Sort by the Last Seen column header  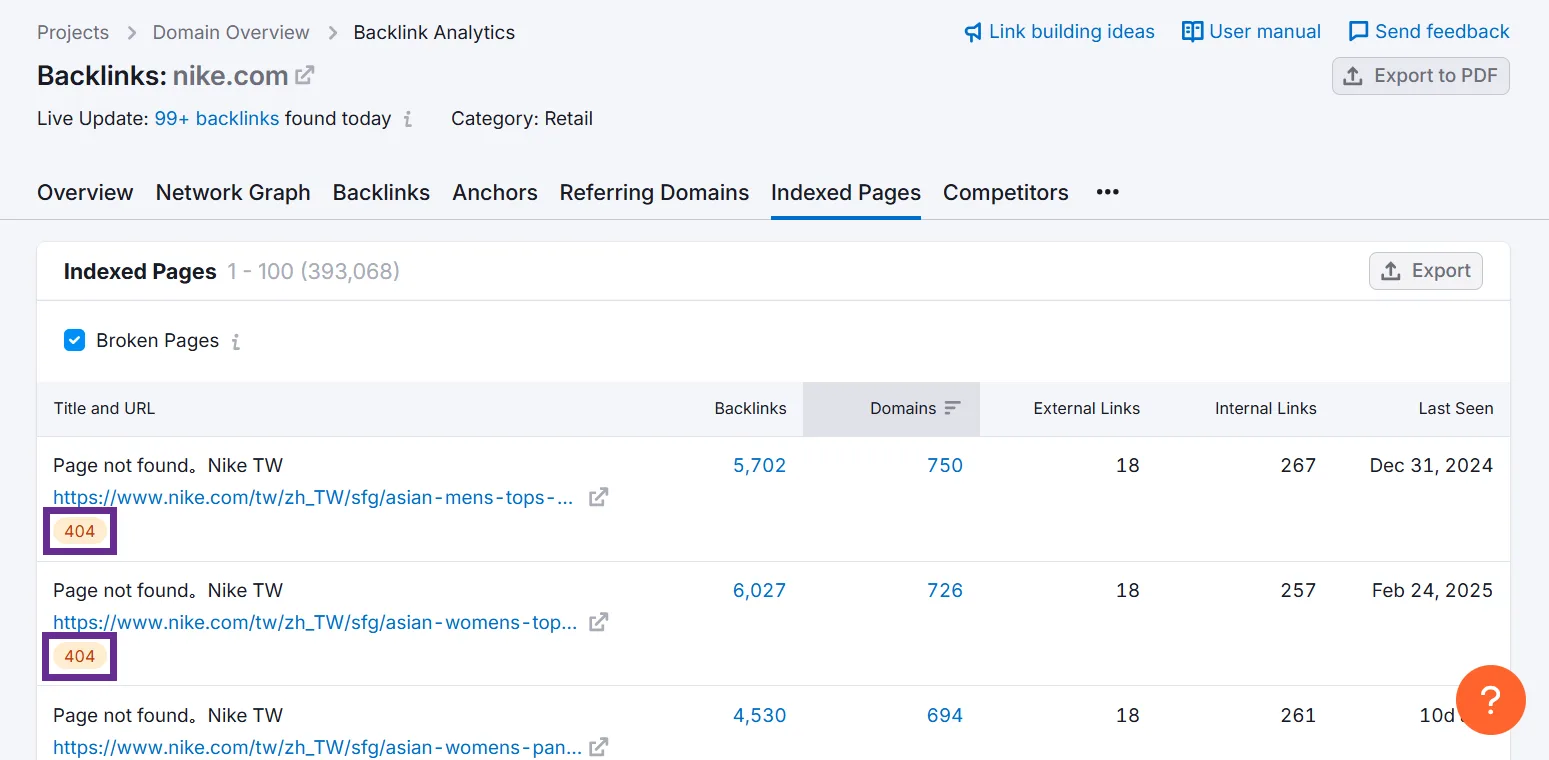1456,408
